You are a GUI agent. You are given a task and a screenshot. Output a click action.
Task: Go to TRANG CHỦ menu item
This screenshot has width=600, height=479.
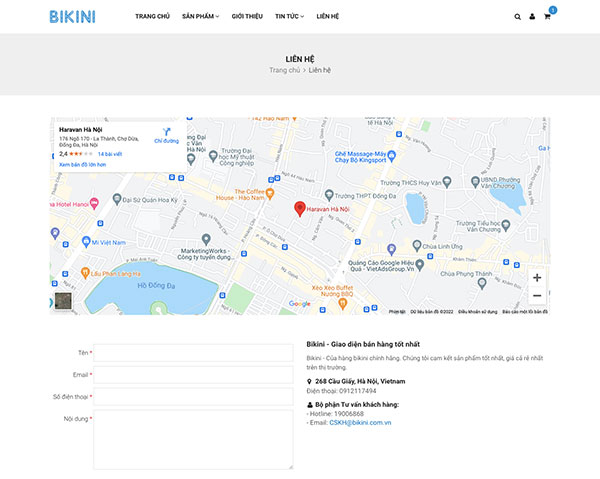click(152, 16)
